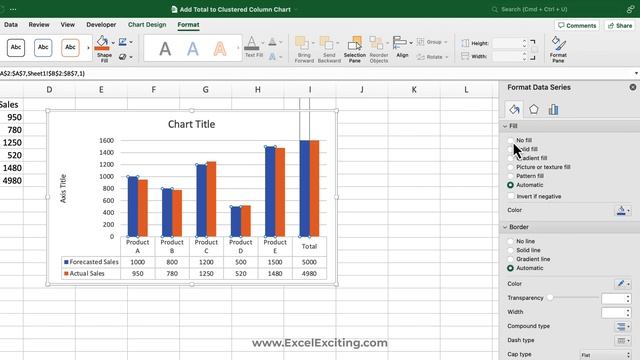This screenshot has height=360, width=640.
Task: Expand the formula bar arrow
Action: (636, 73)
